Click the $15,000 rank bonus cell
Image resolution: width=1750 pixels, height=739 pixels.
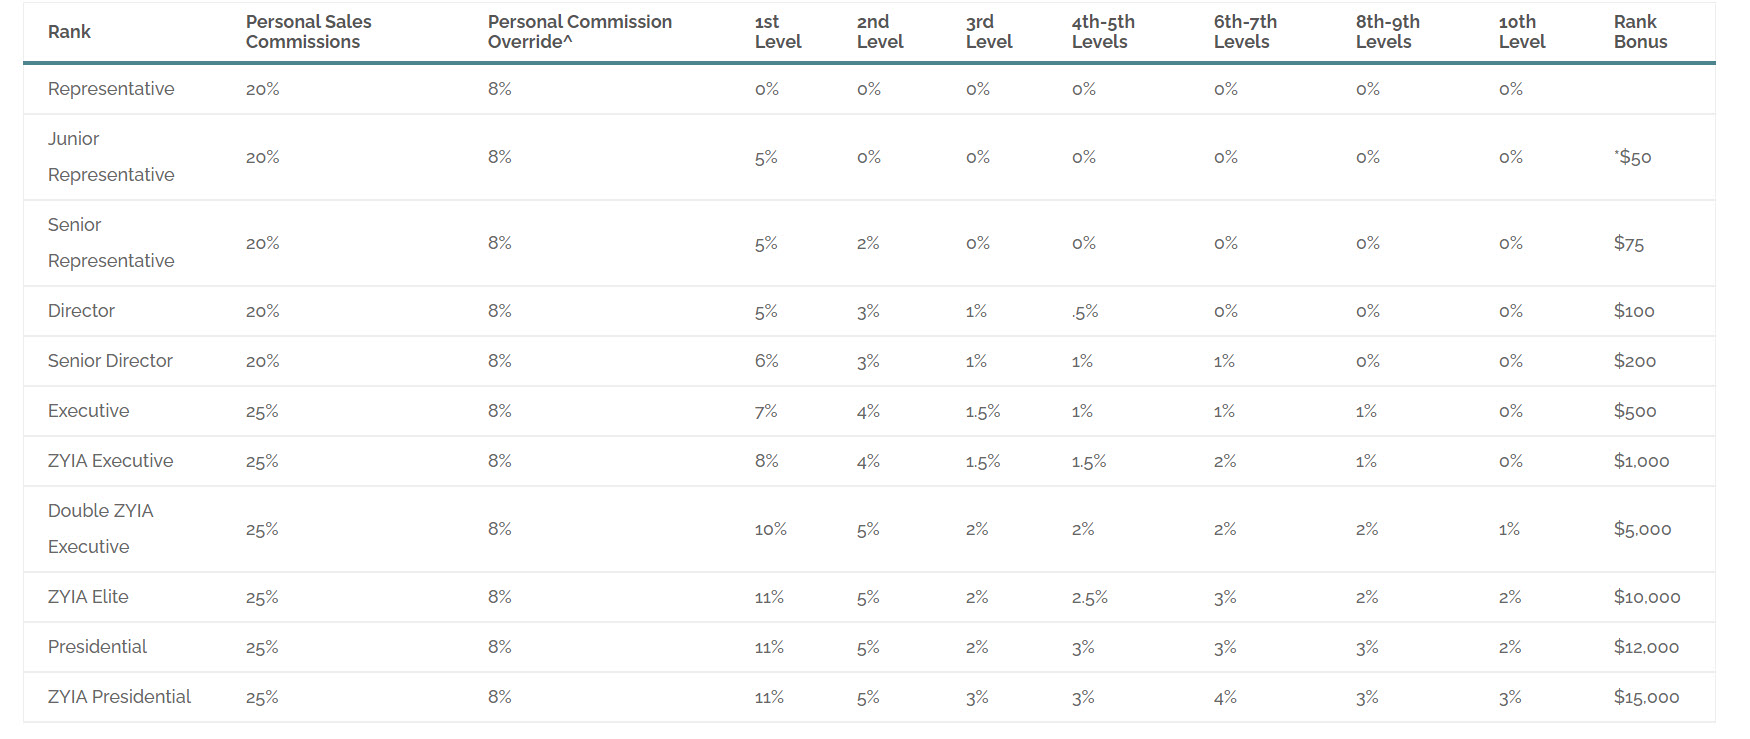point(1646,697)
